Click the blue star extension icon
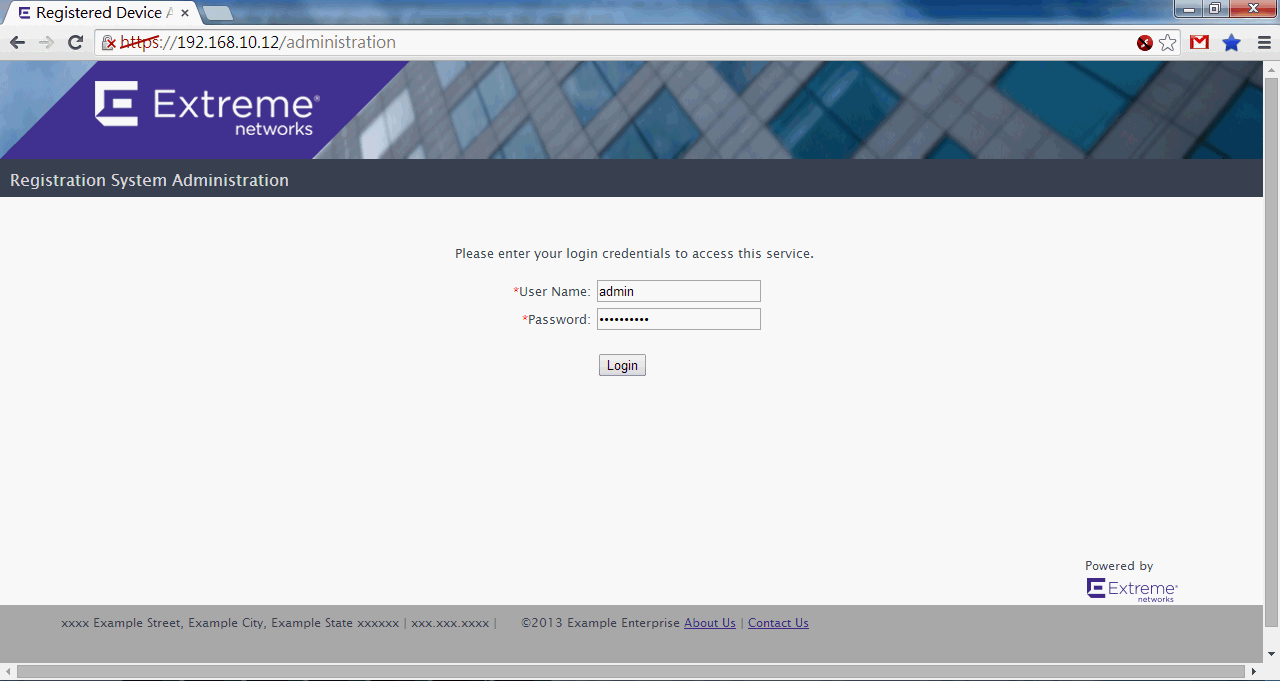 coord(1232,43)
